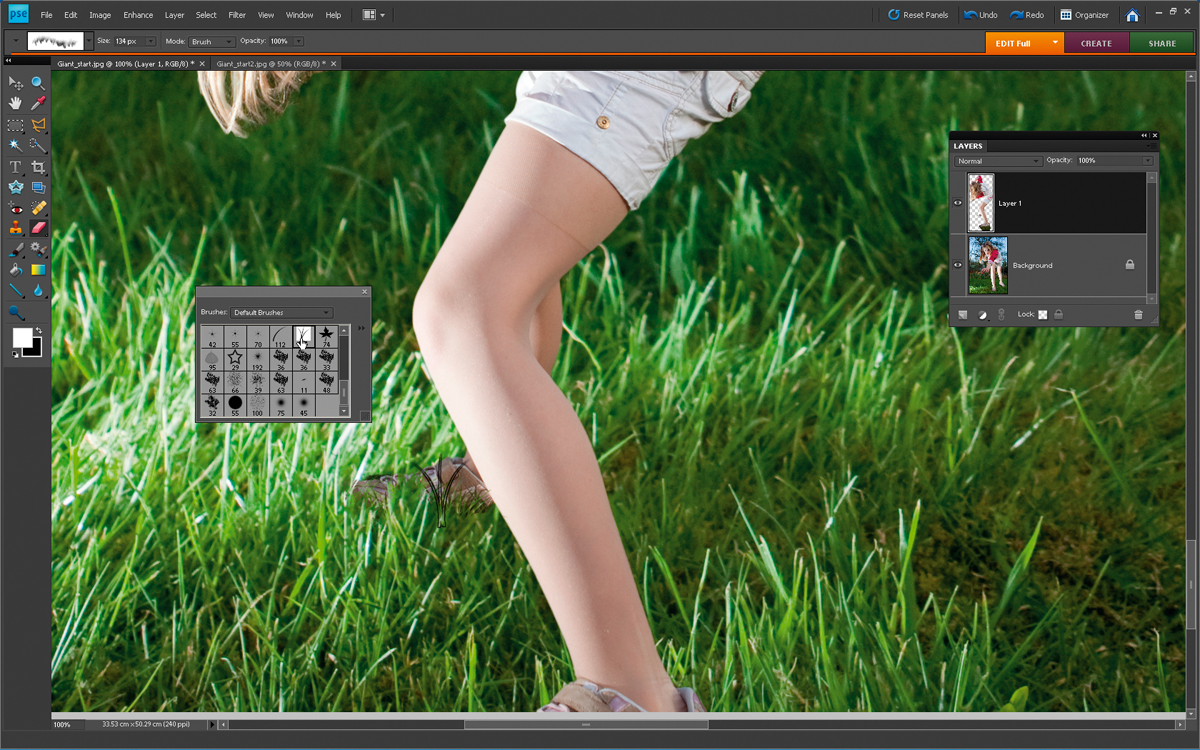Select the Crop tool
1200x750 pixels.
point(38,166)
